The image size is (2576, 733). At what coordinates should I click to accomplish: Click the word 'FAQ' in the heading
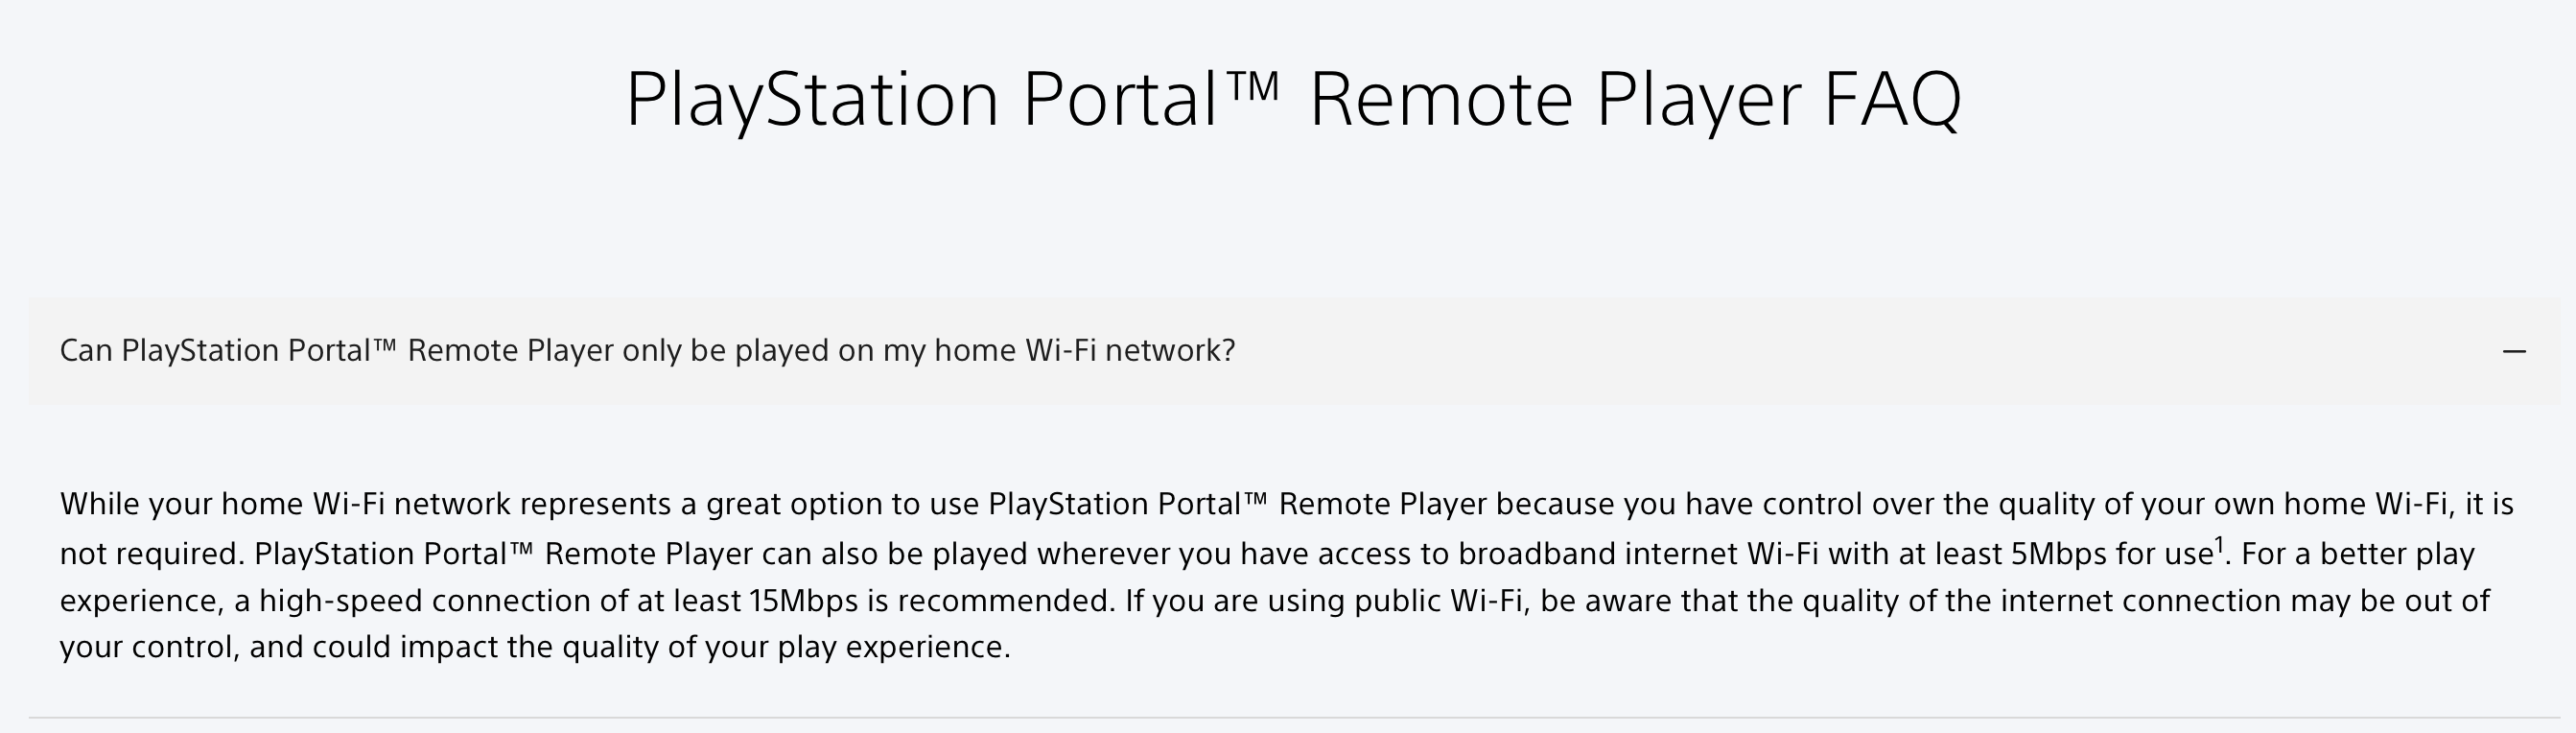tap(1892, 99)
